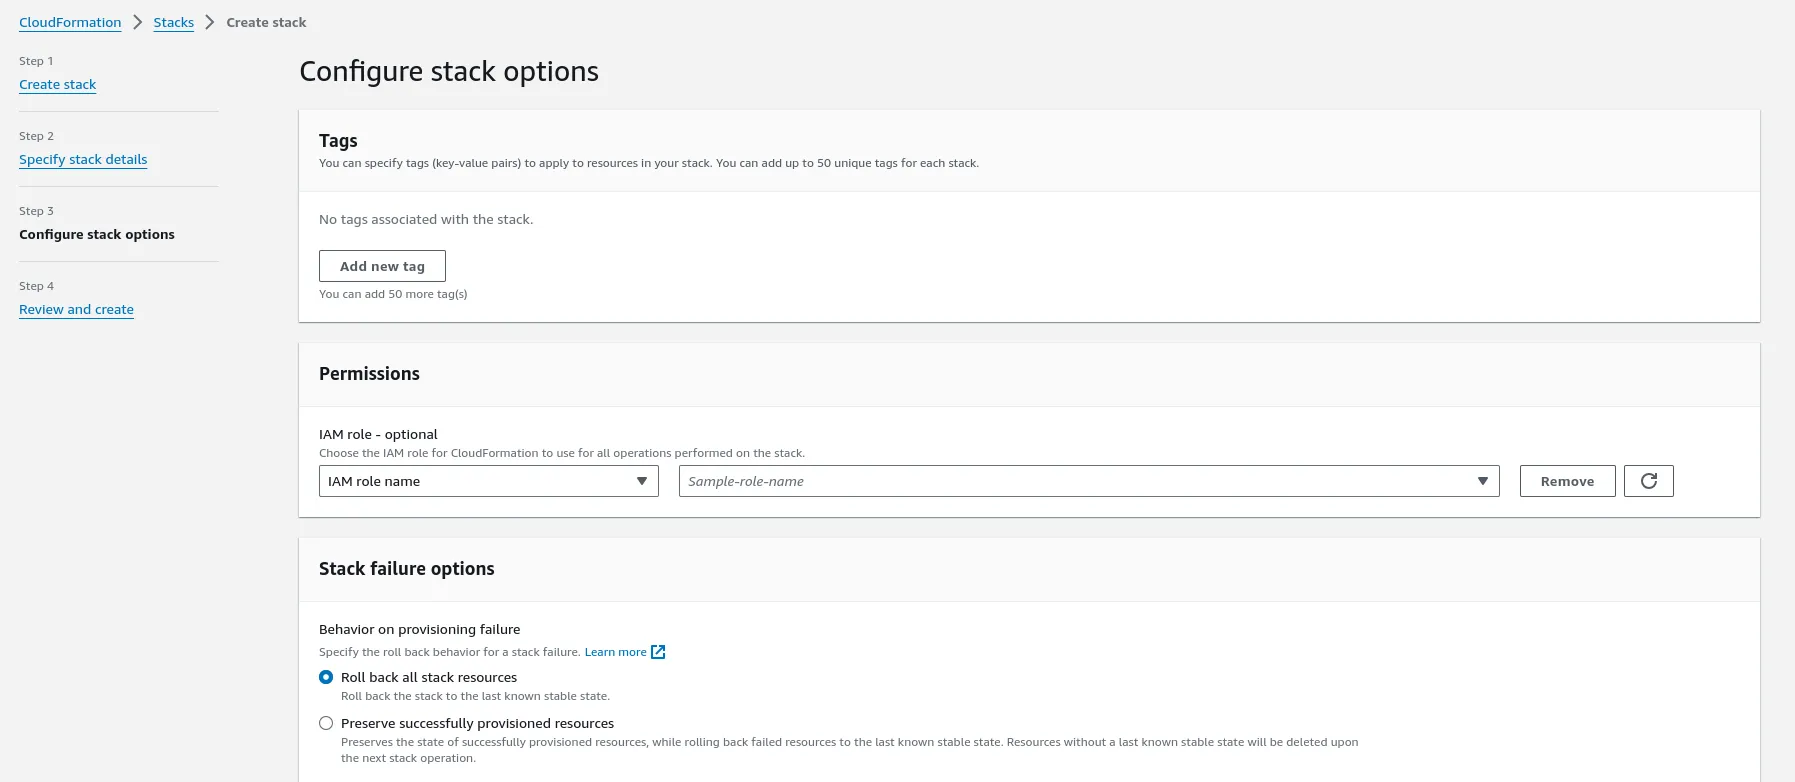Click 'You can add 50 more tag(s)' text

(x=393, y=294)
